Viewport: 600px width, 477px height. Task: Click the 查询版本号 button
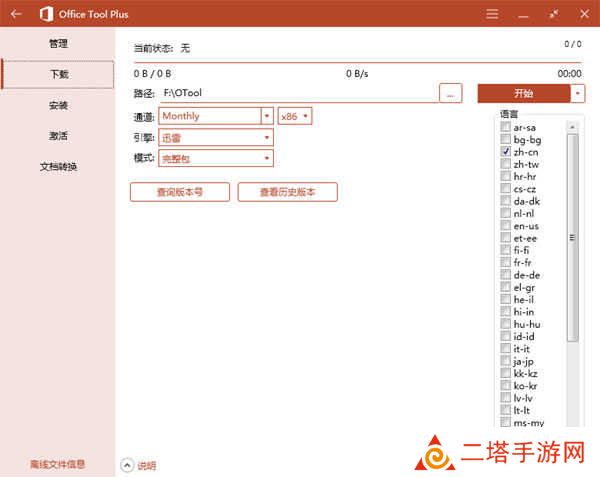click(180, 192)
